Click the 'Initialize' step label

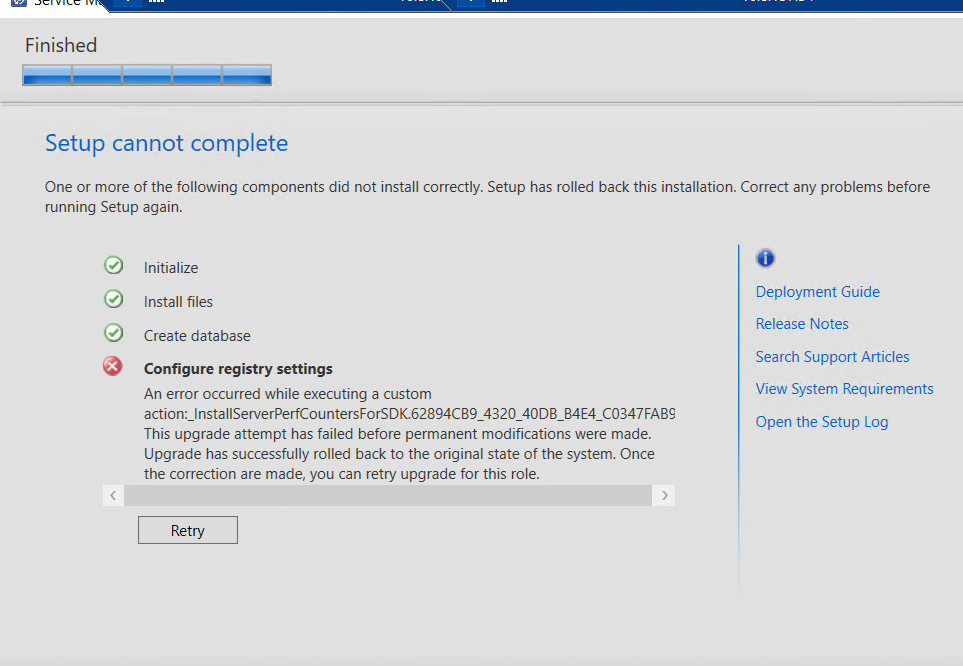click(171, 268)
